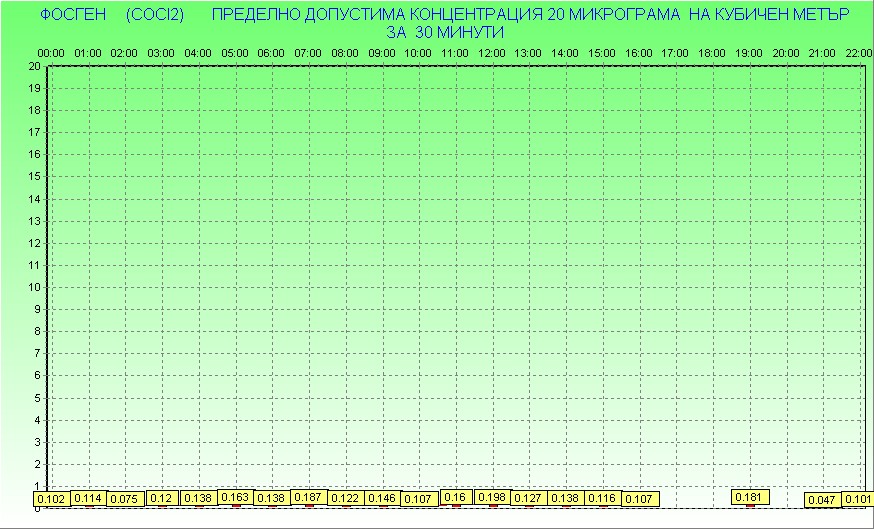874x529 pixels.
Task: Click the 20 value on vertical axis
Action: pos(35,66)
